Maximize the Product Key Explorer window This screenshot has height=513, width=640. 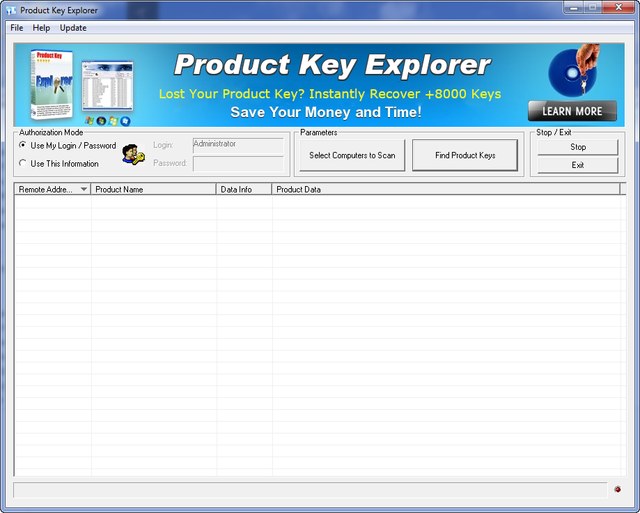click(594, 8)
